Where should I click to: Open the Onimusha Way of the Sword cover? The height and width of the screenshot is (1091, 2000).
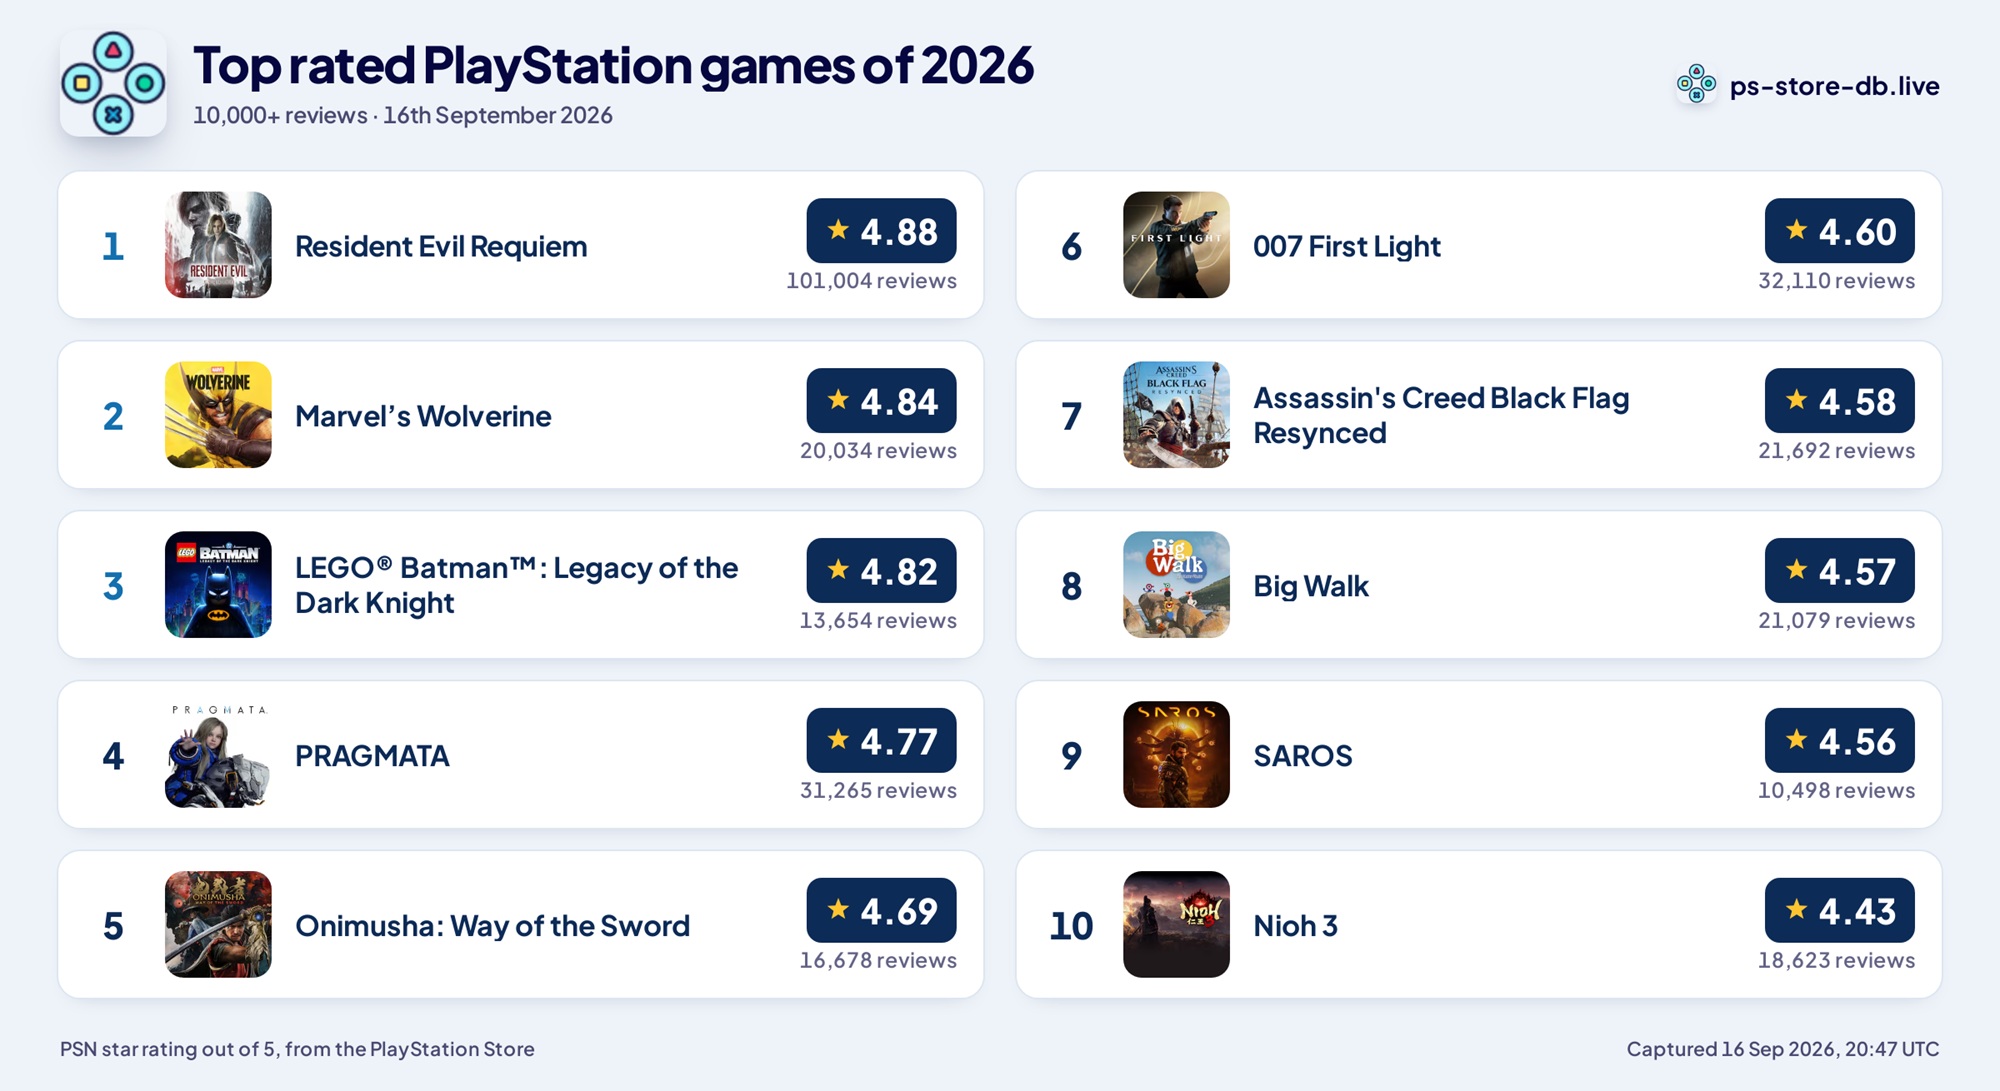(218, 925)
